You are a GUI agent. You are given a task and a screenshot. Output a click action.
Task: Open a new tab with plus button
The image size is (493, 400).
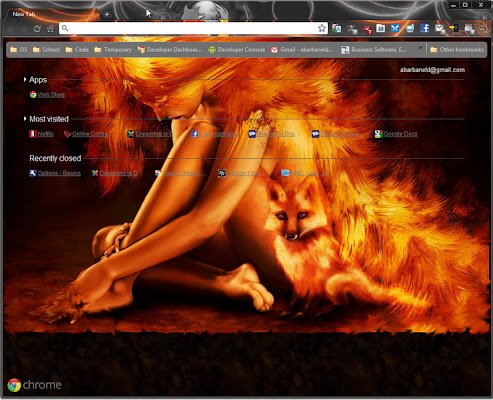pos(107,14)
